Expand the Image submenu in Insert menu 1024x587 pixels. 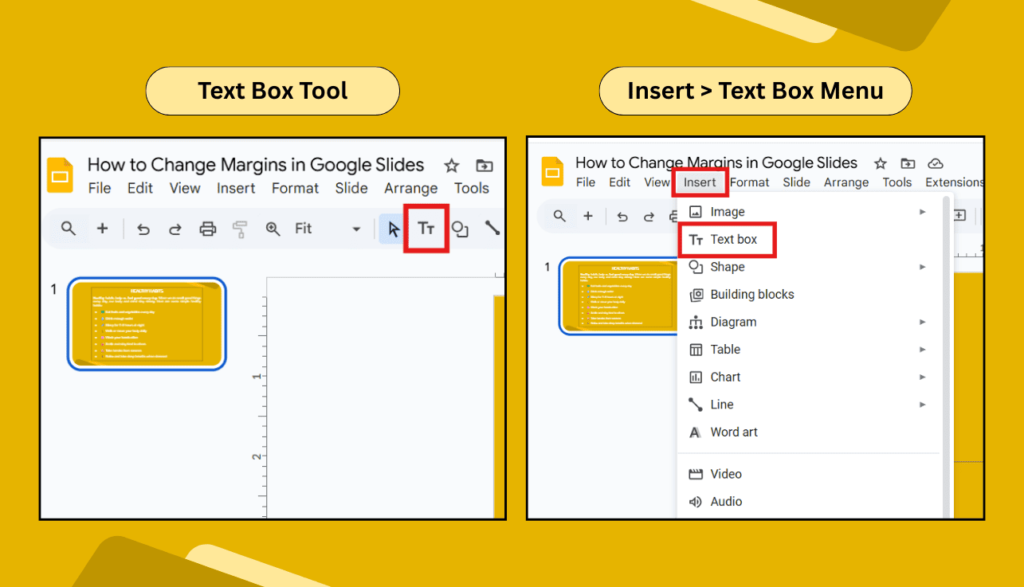coord(922,212)
